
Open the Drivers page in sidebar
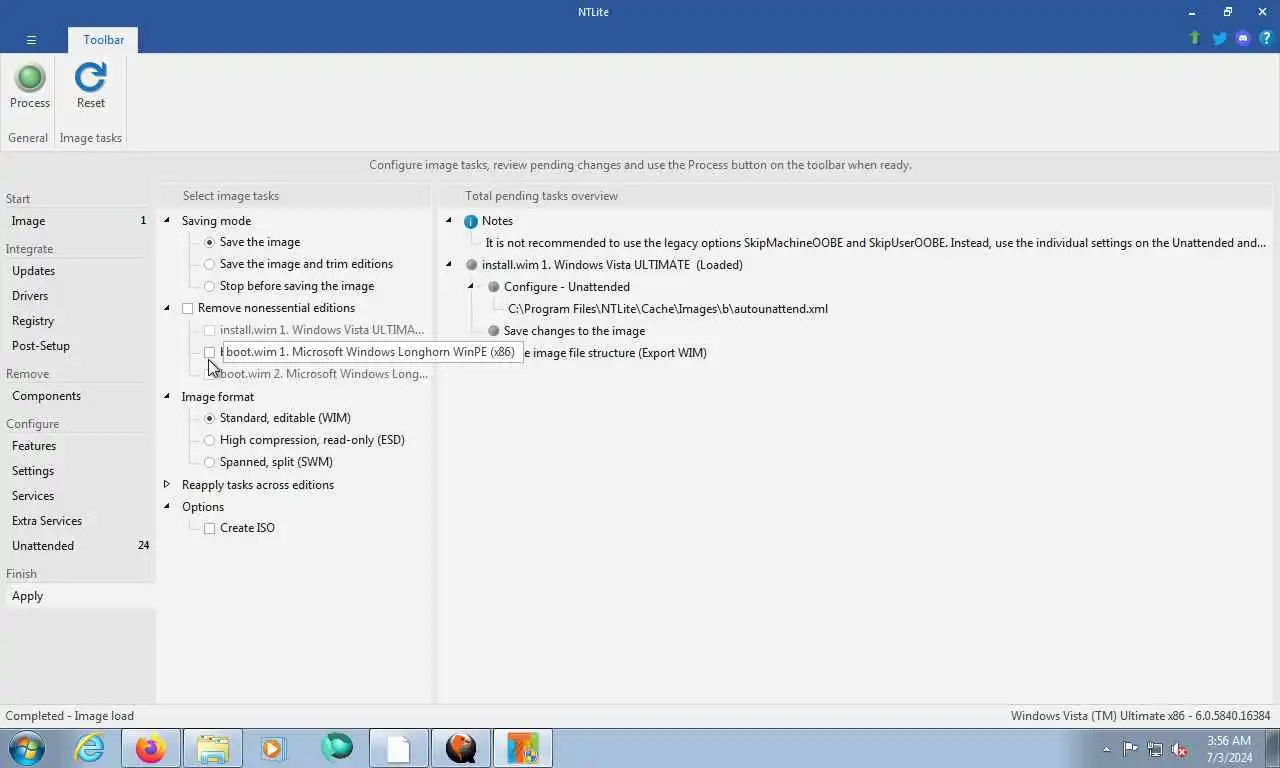click(x=78, y=296)
